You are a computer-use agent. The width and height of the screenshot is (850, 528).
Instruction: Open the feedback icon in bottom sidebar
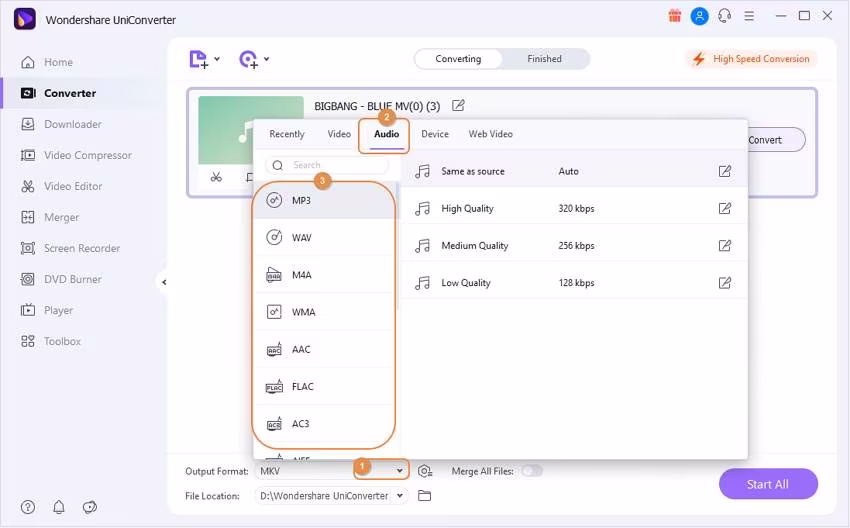coord(89,507)
